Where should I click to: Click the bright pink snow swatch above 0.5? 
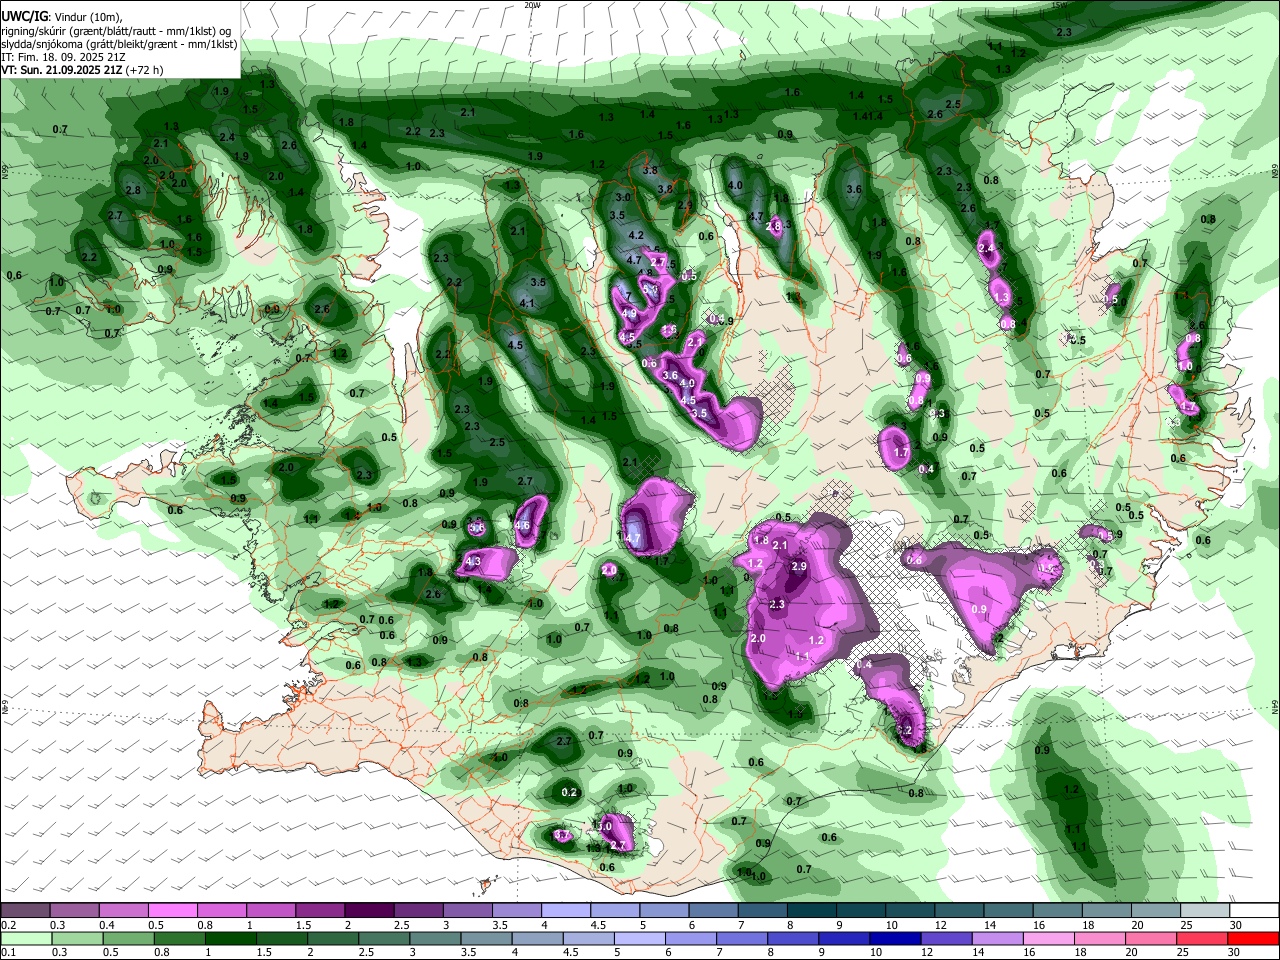[172, 910]
